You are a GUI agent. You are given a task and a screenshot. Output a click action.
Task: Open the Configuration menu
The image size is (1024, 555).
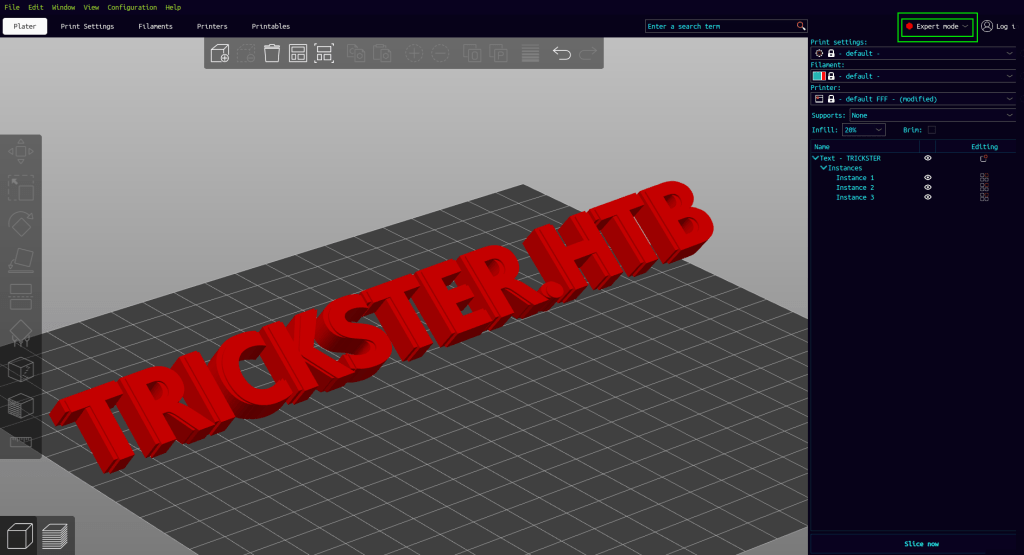pyautogui.click(x=132, y=7)
